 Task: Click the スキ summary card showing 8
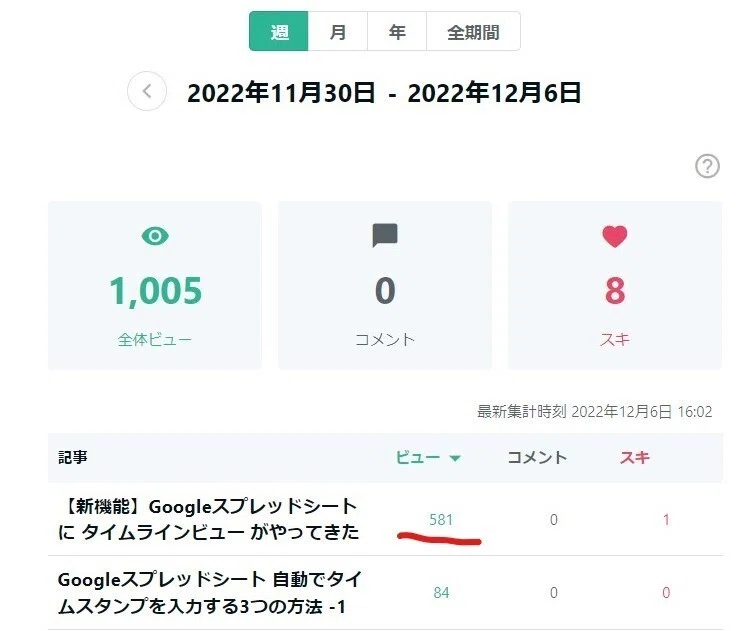tap(615, 285)
